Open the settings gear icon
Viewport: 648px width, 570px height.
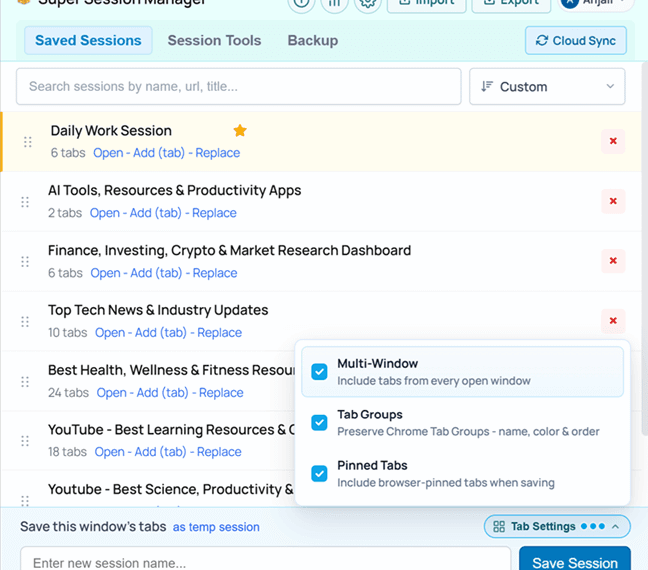click(367, 4)
